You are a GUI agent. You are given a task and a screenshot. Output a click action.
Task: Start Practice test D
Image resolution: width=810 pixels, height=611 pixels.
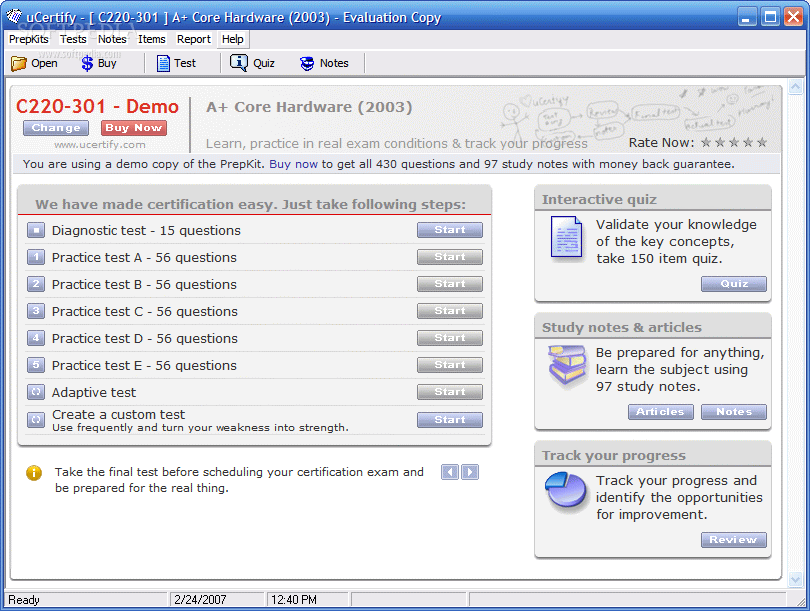tap(450, 338)
